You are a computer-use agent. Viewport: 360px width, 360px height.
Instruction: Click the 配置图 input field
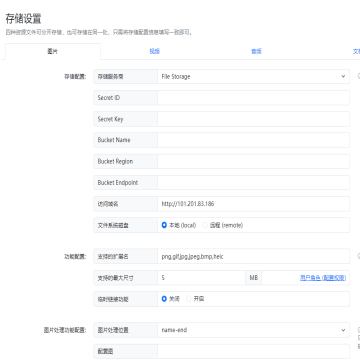[253, 351]
